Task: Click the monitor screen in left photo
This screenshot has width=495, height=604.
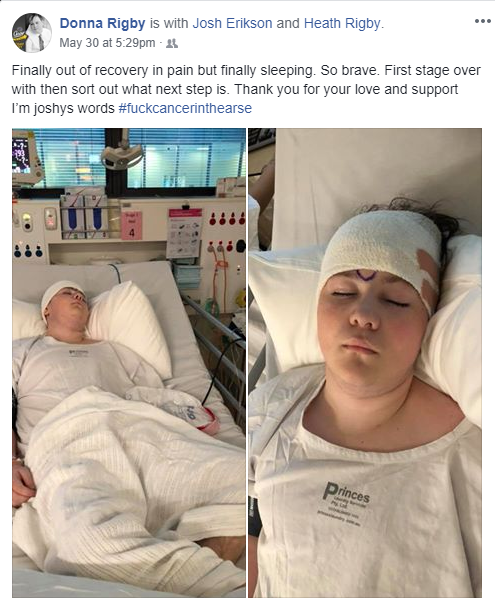Action: [20, 155]
